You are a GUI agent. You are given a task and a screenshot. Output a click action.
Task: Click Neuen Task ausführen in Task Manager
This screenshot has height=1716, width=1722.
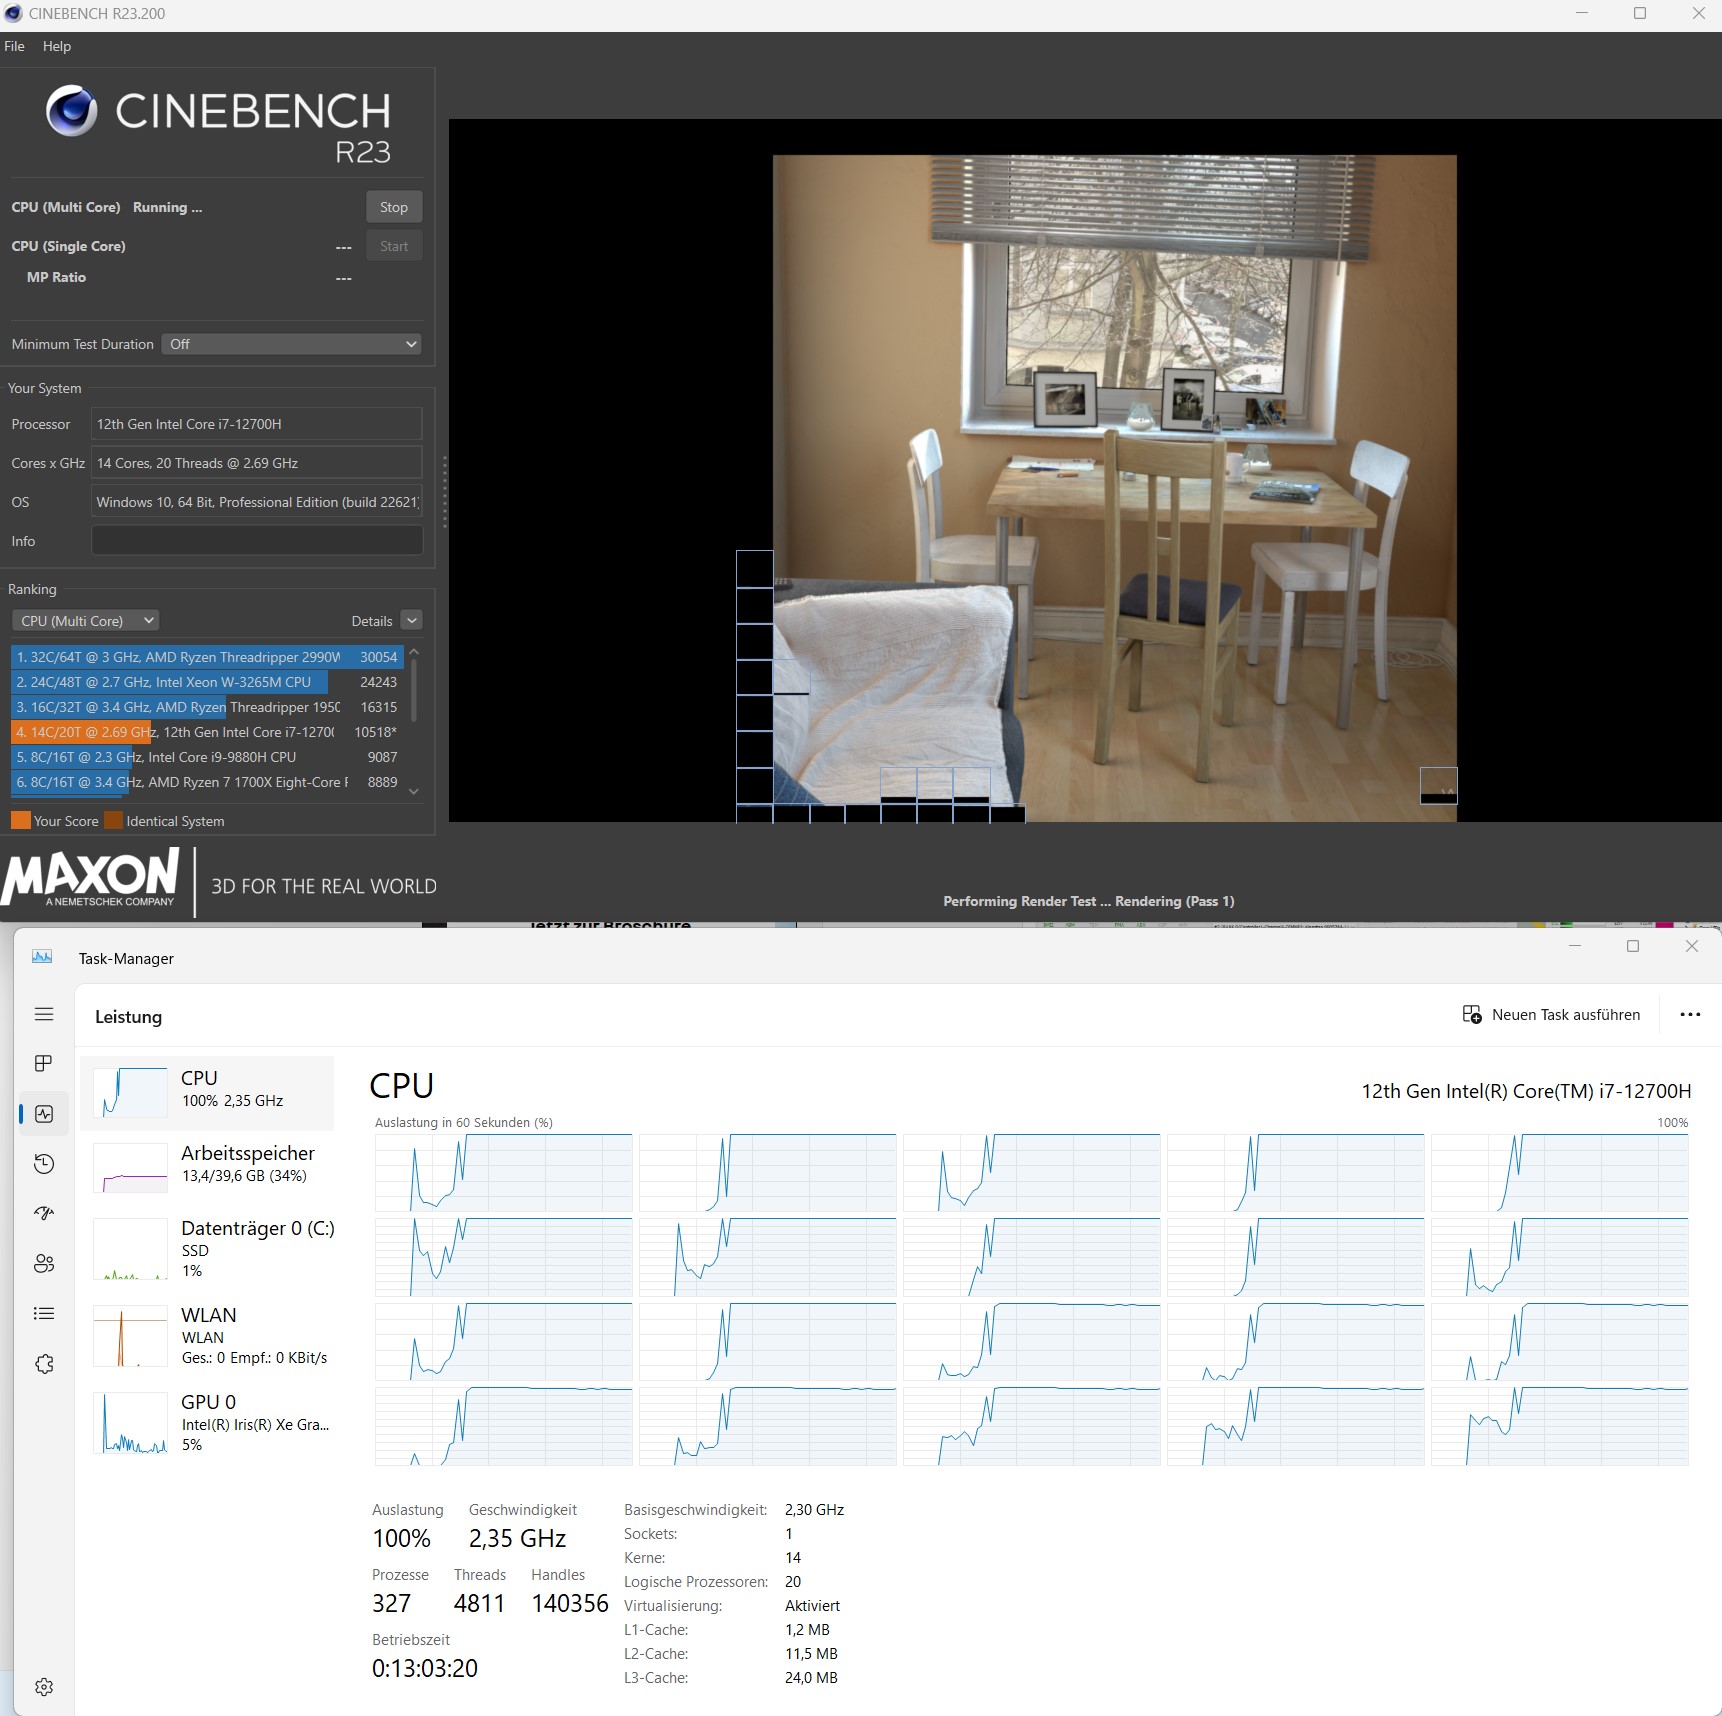pyautogui.click(x=1551, y=1014)
